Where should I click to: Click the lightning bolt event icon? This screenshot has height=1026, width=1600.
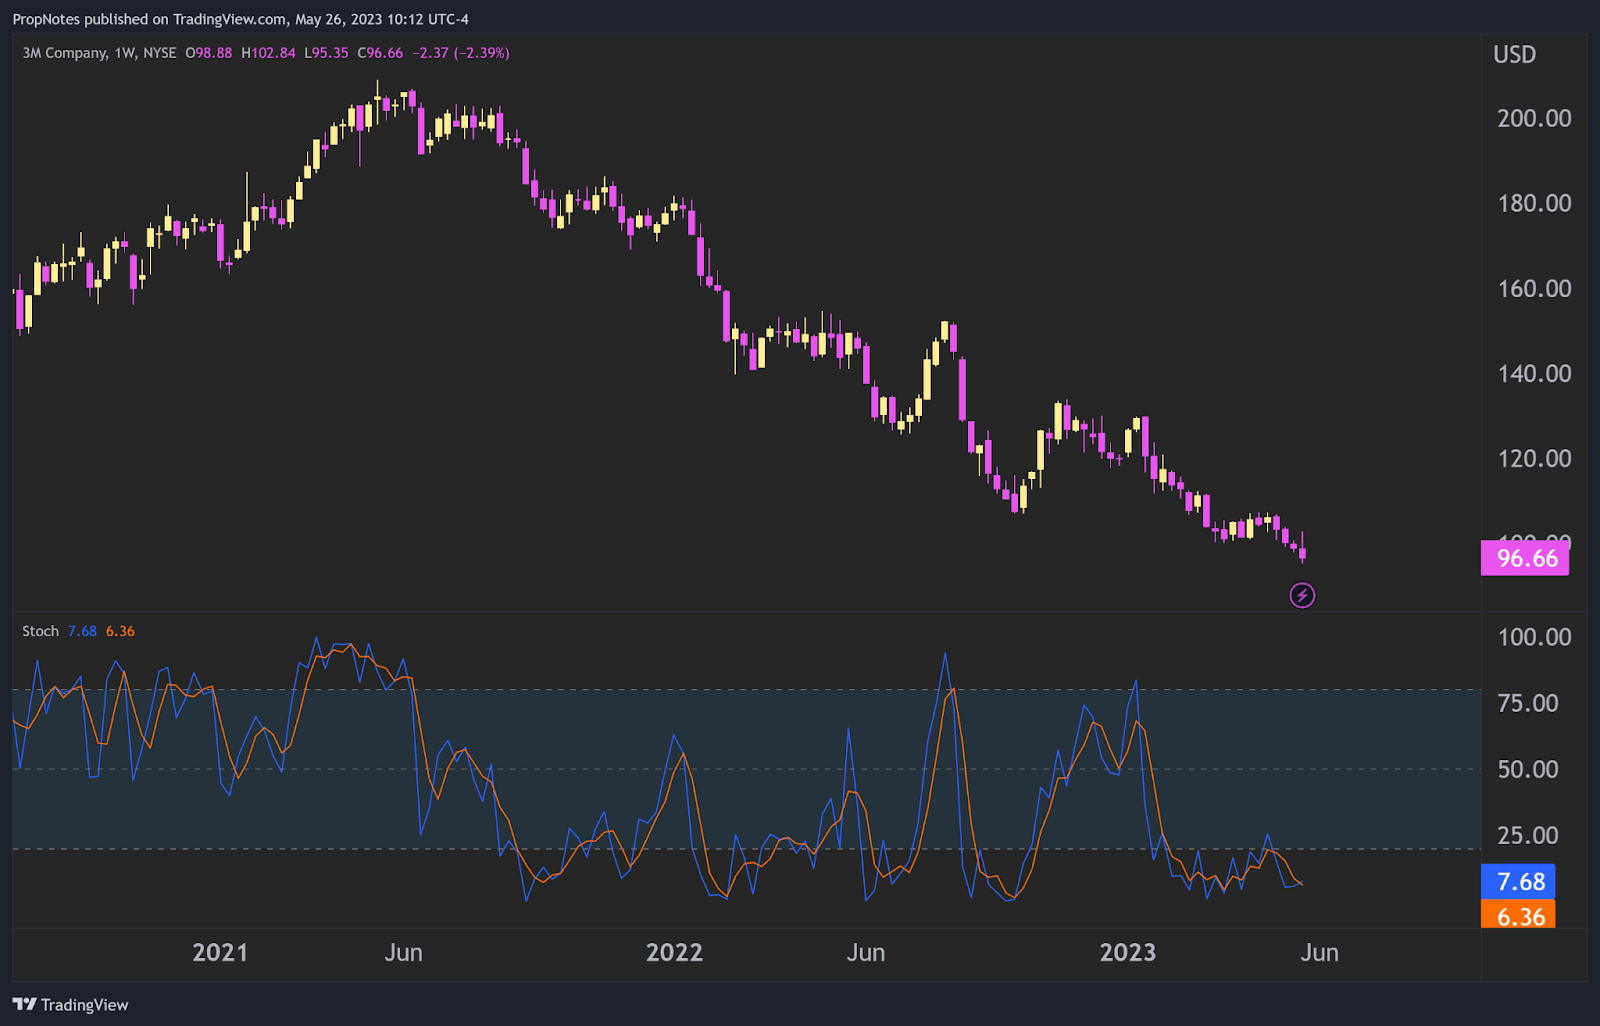tap(1302, 596)
